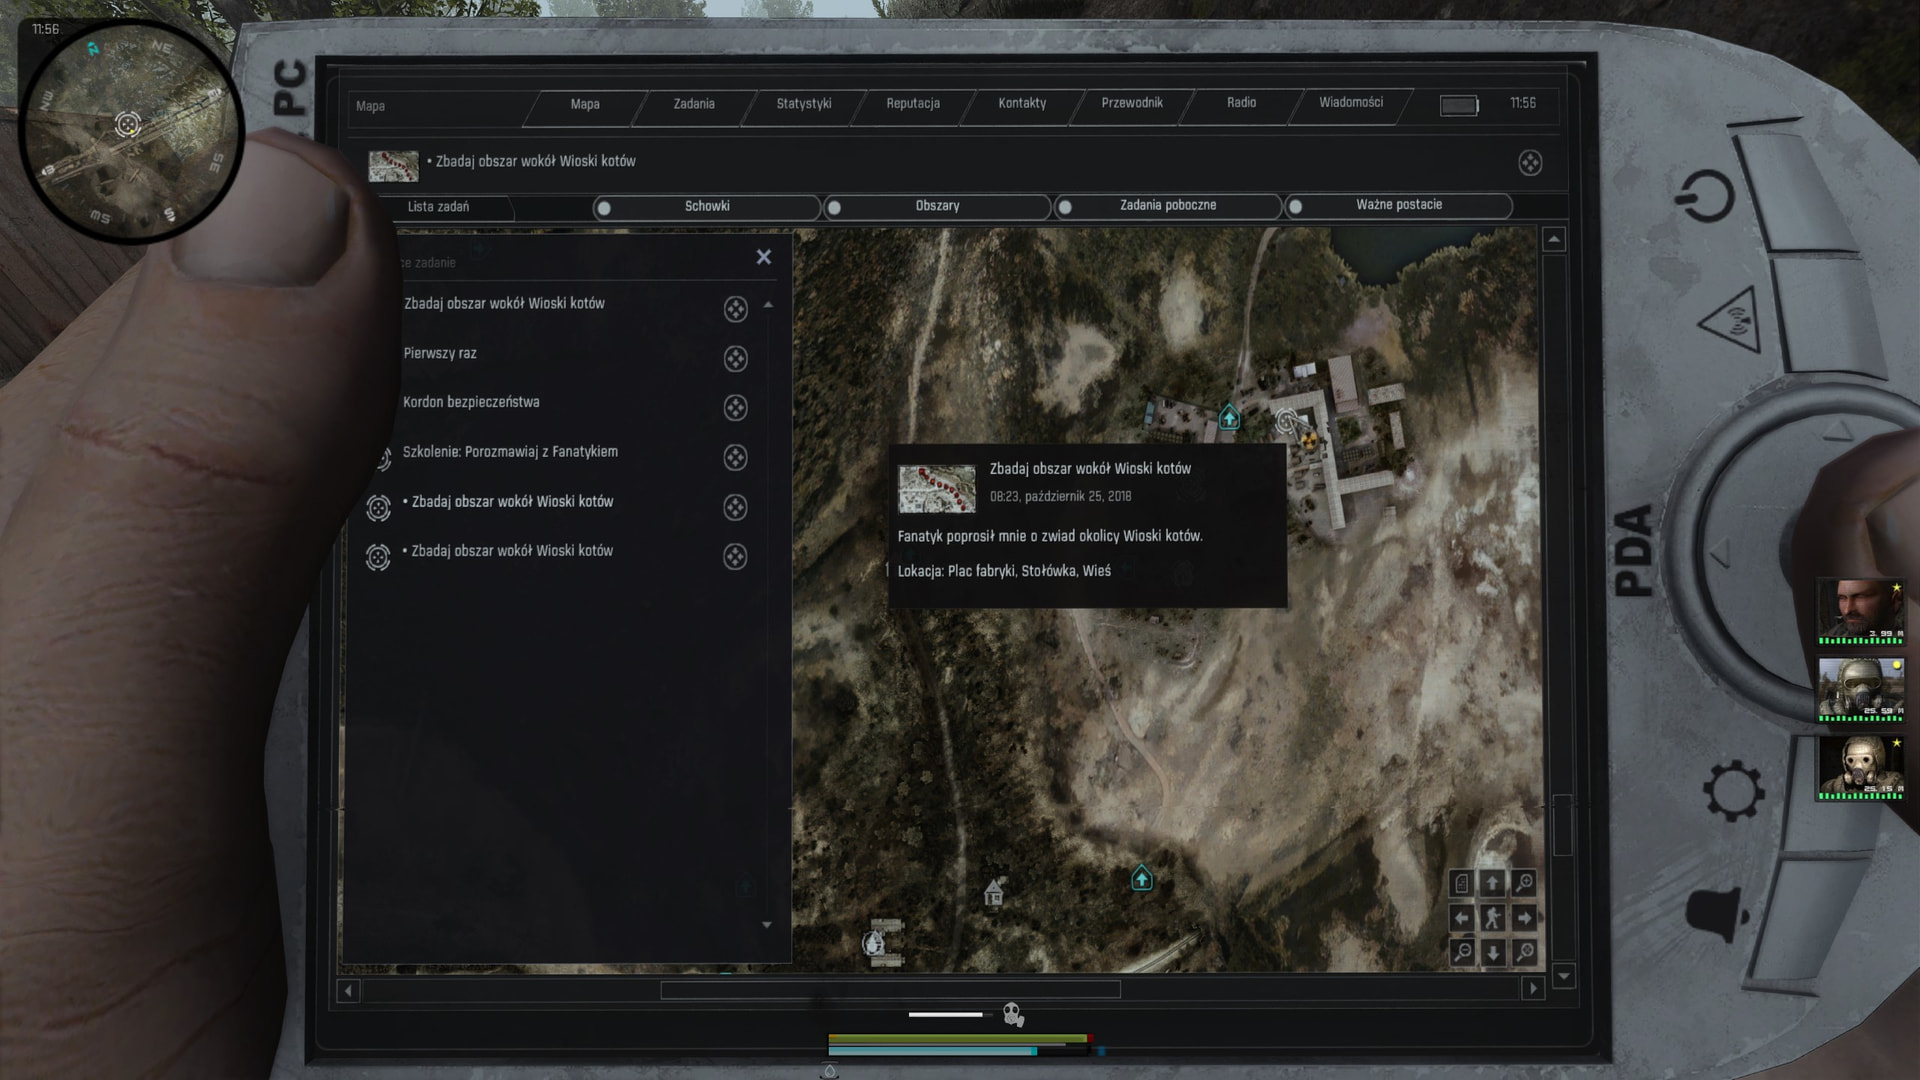
Task: Click target icon beside Pierwszy raz task
Action: click(x=735, y=359)
